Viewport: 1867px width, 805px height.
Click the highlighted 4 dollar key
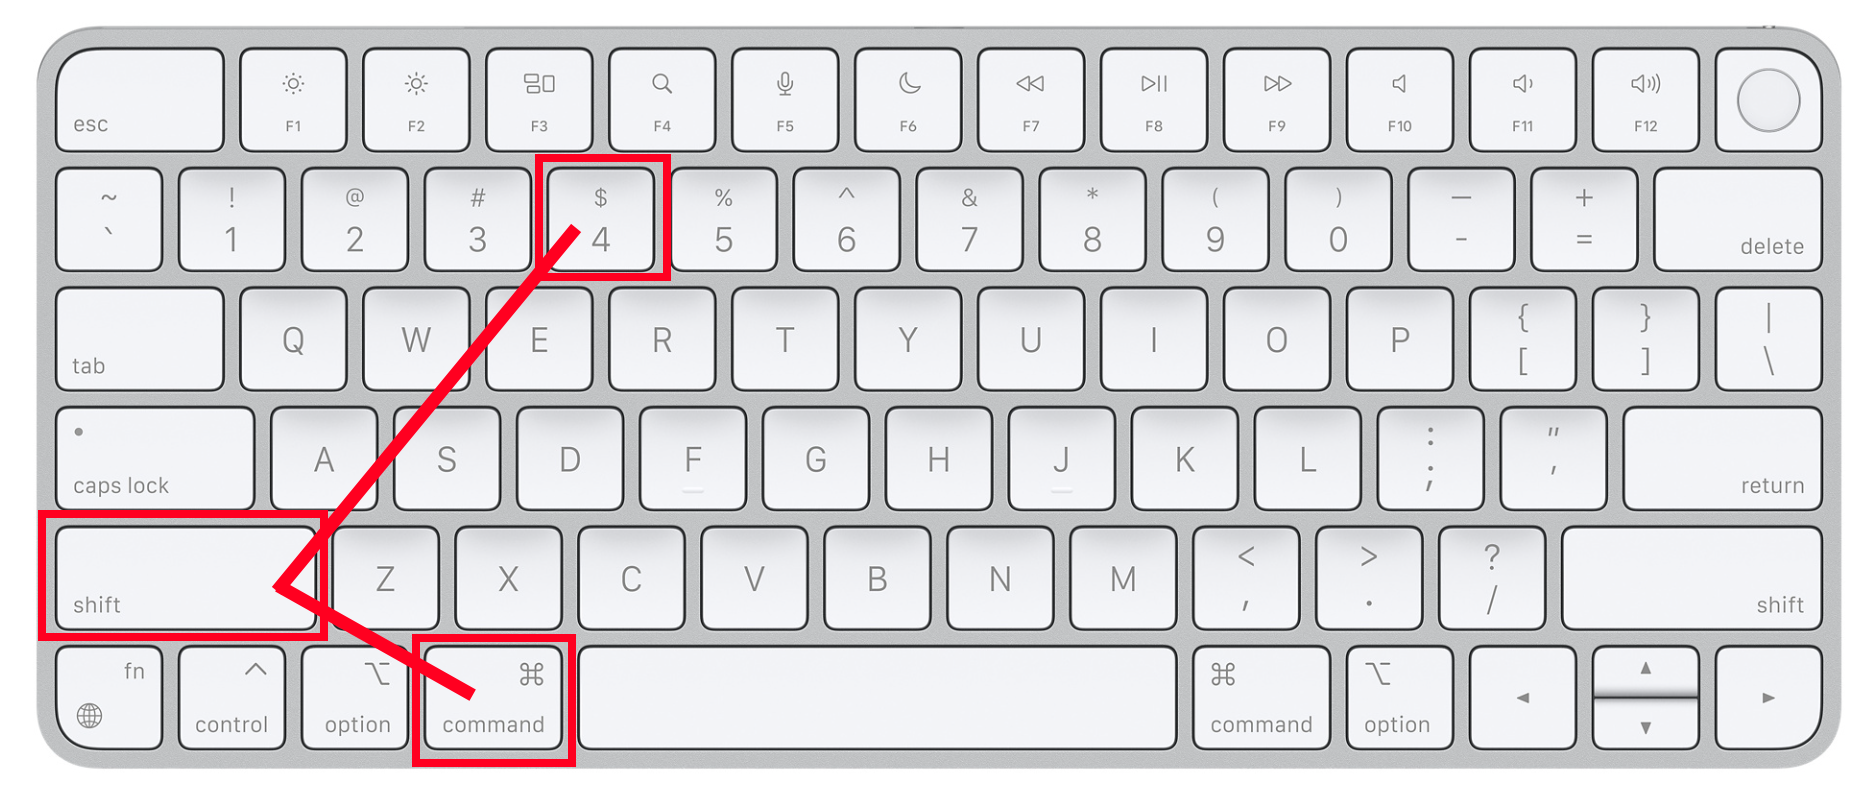(601, 219)
